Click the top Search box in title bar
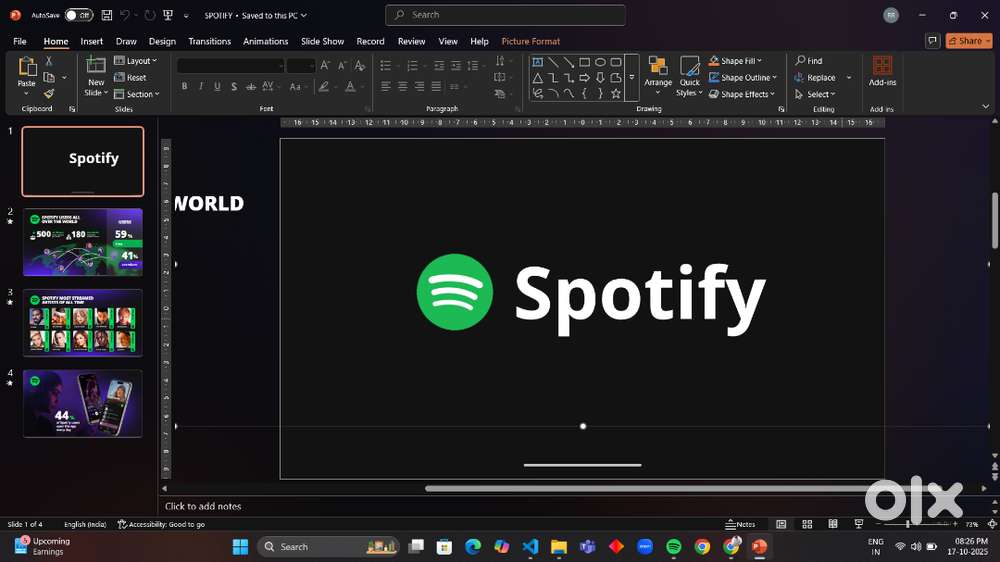 click(x=505, y=15)
